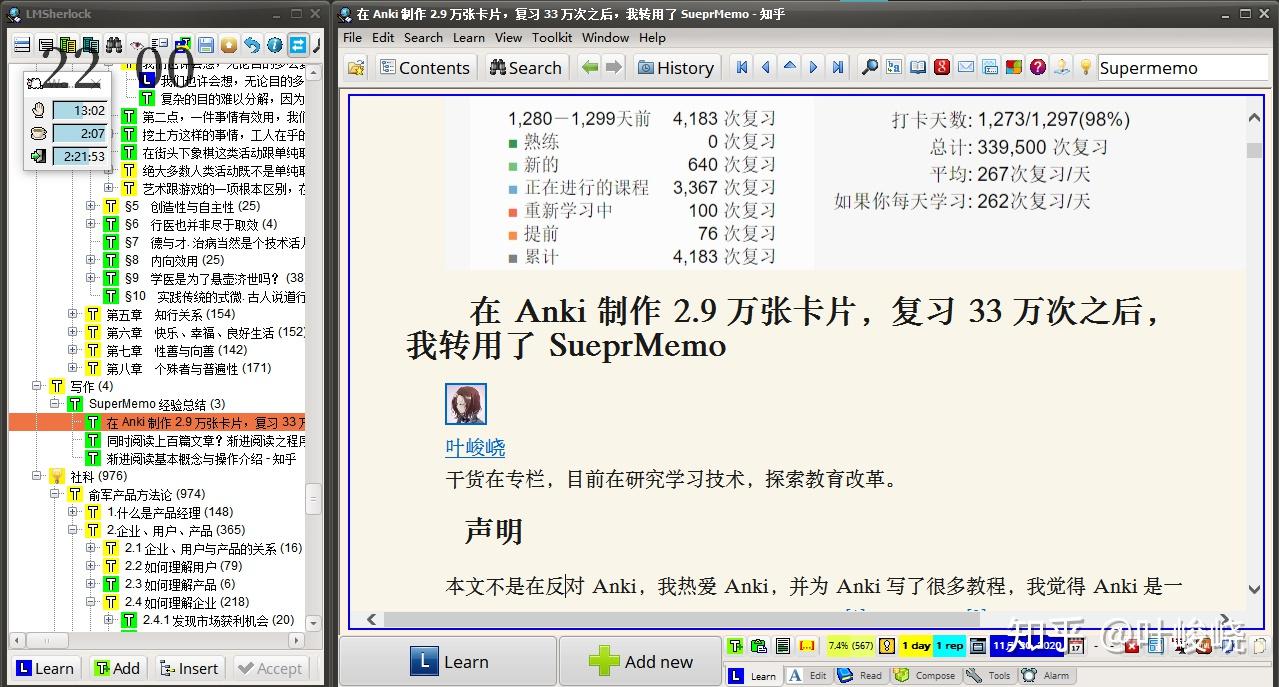Open the Toolkit menu
The width and height of the screenshot is (1279, 687).
coord(552,37)
